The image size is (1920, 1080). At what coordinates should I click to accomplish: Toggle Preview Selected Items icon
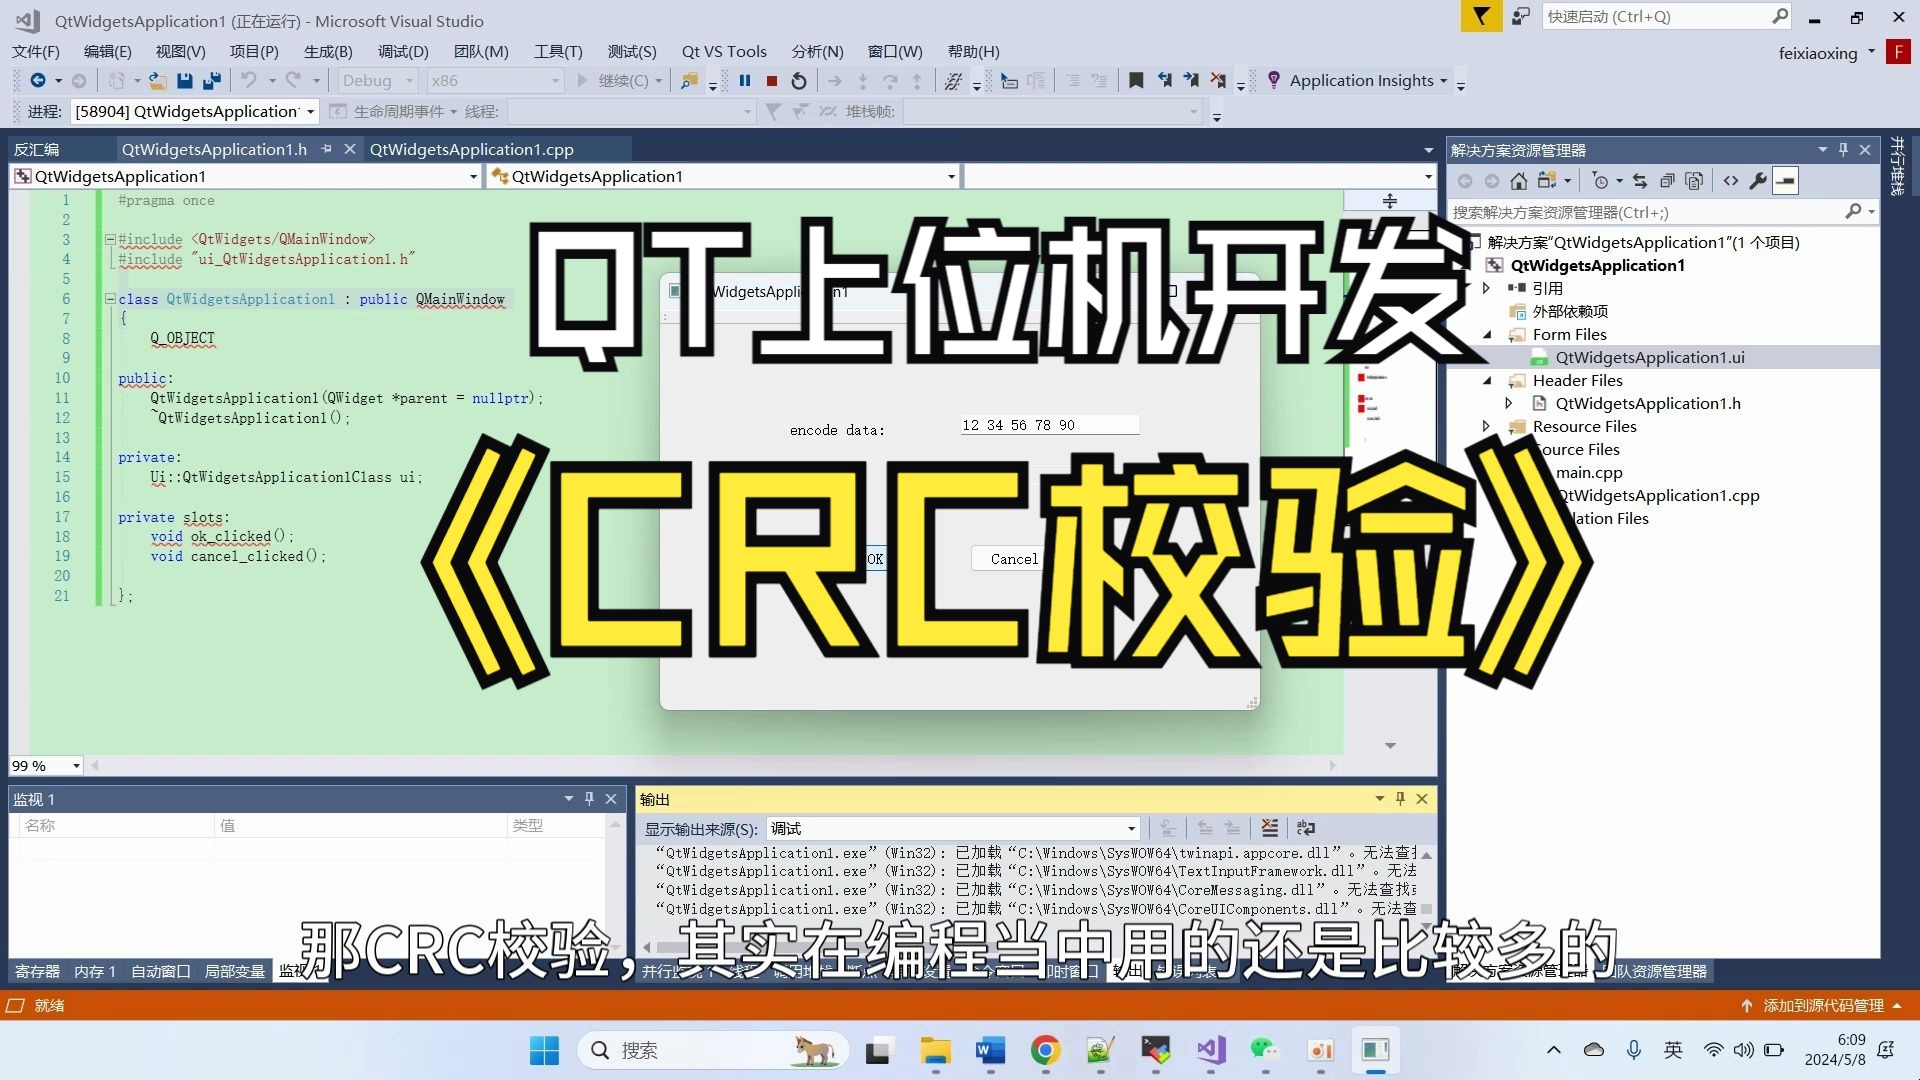pyautogui.click(x=1786, y=181)
